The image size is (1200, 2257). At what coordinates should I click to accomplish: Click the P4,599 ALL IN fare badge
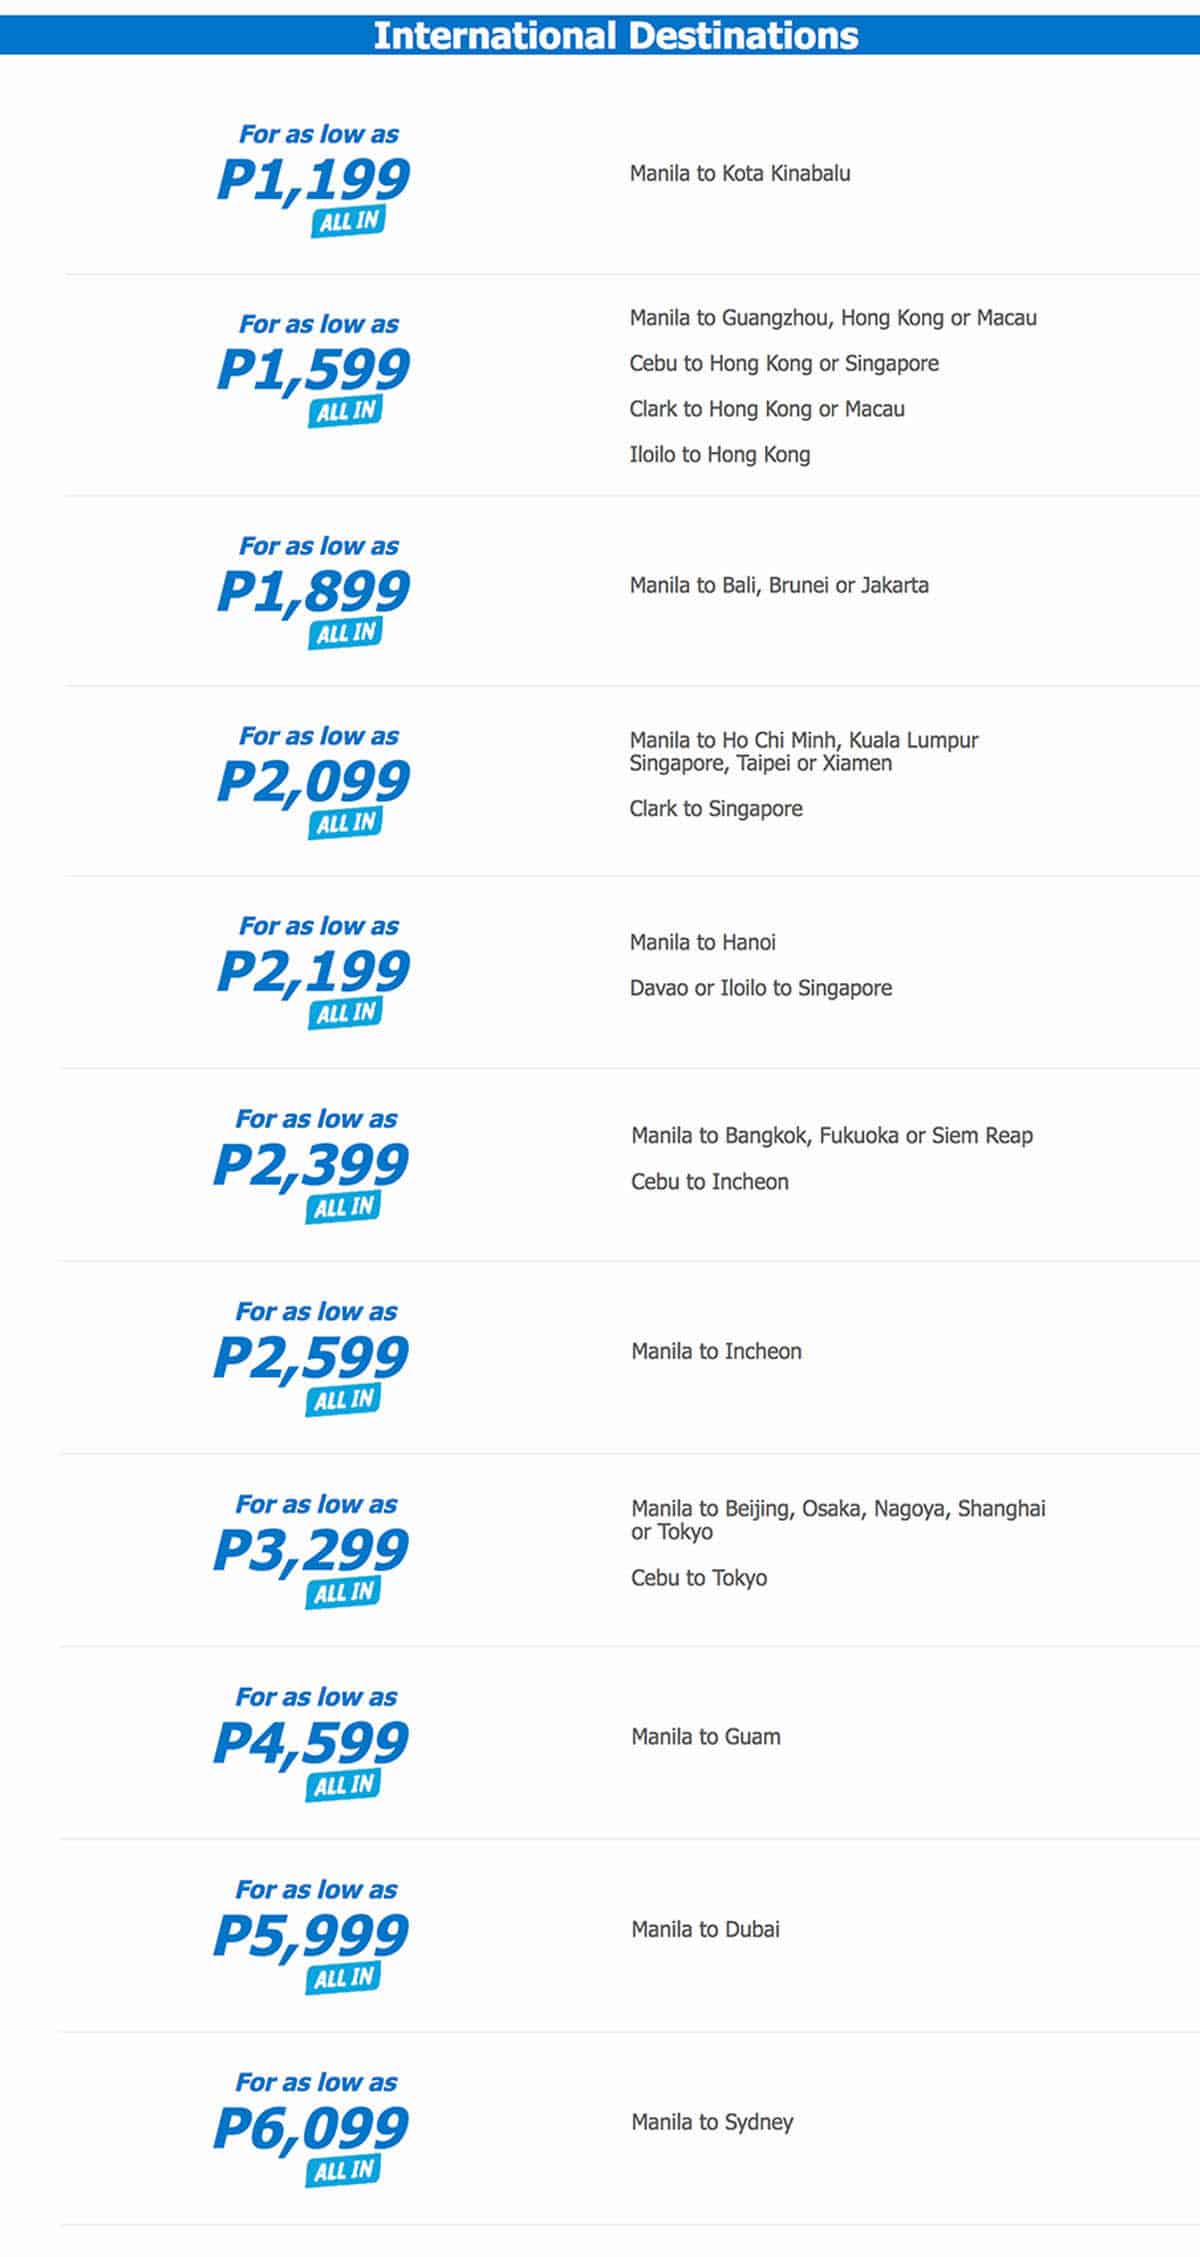tap(311, 1744)
